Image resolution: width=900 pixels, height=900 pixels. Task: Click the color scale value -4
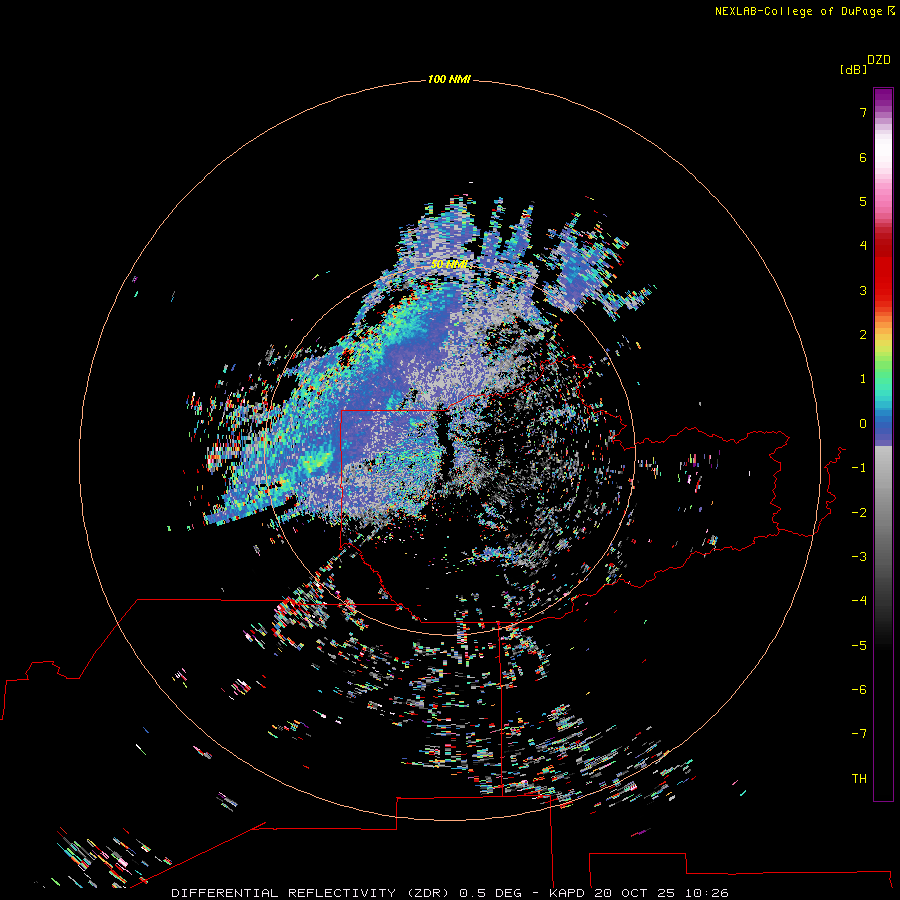click(859, 601)
